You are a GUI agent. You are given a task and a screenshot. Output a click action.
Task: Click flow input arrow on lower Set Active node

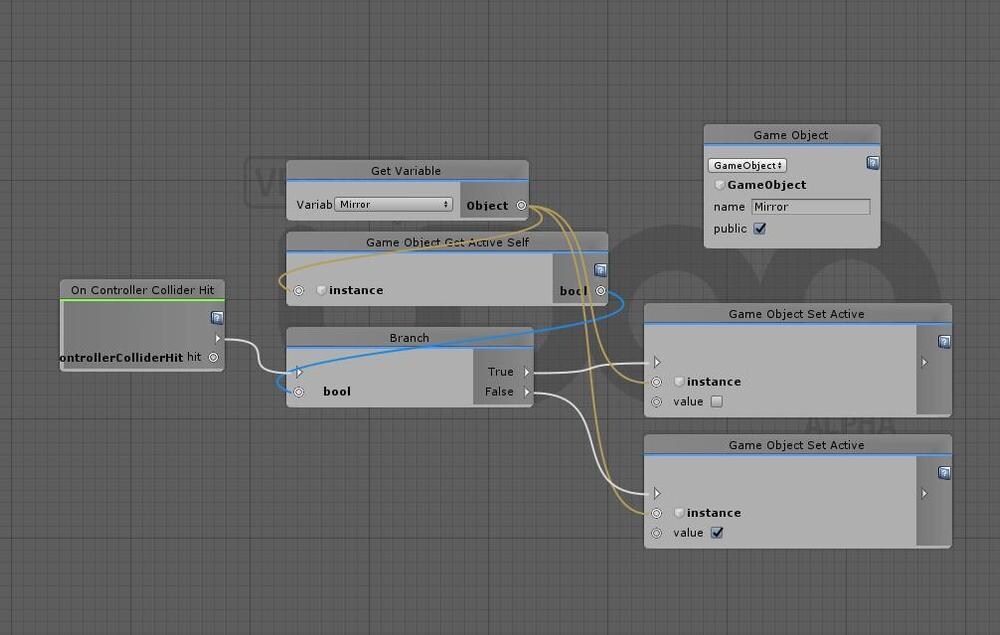pos(657,493)
